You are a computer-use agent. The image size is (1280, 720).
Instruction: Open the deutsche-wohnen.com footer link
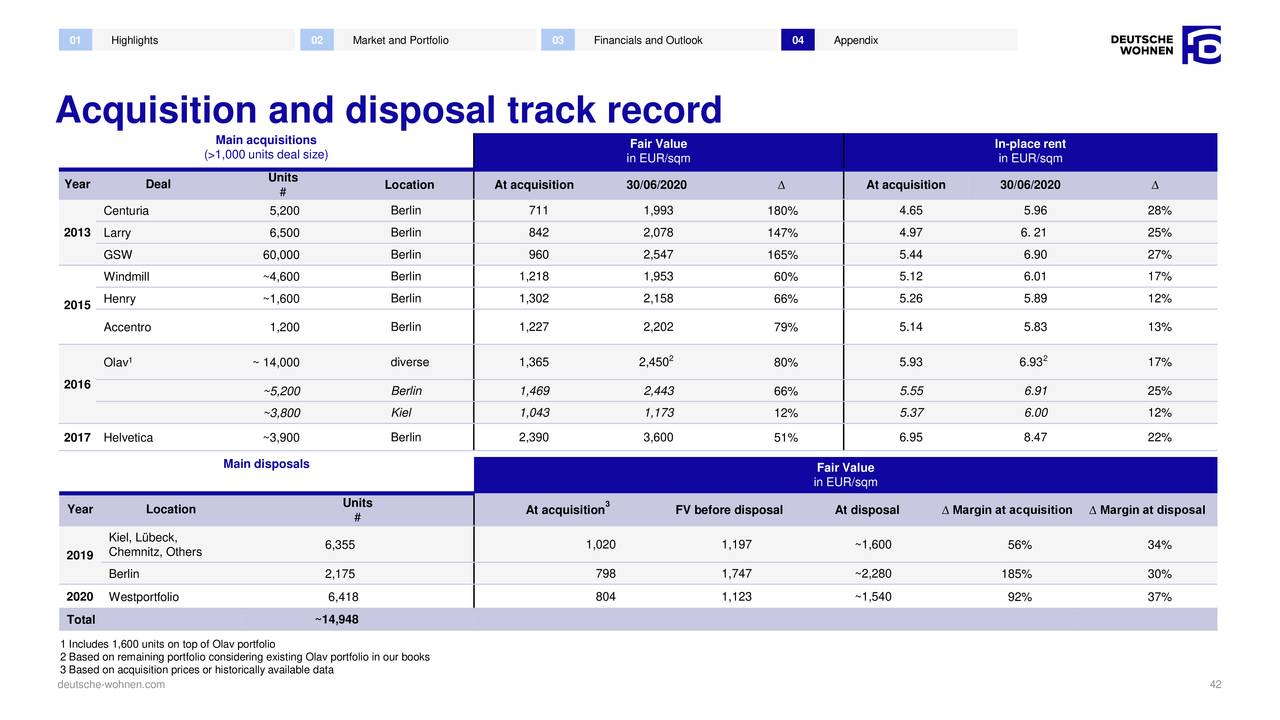point(111,685)
